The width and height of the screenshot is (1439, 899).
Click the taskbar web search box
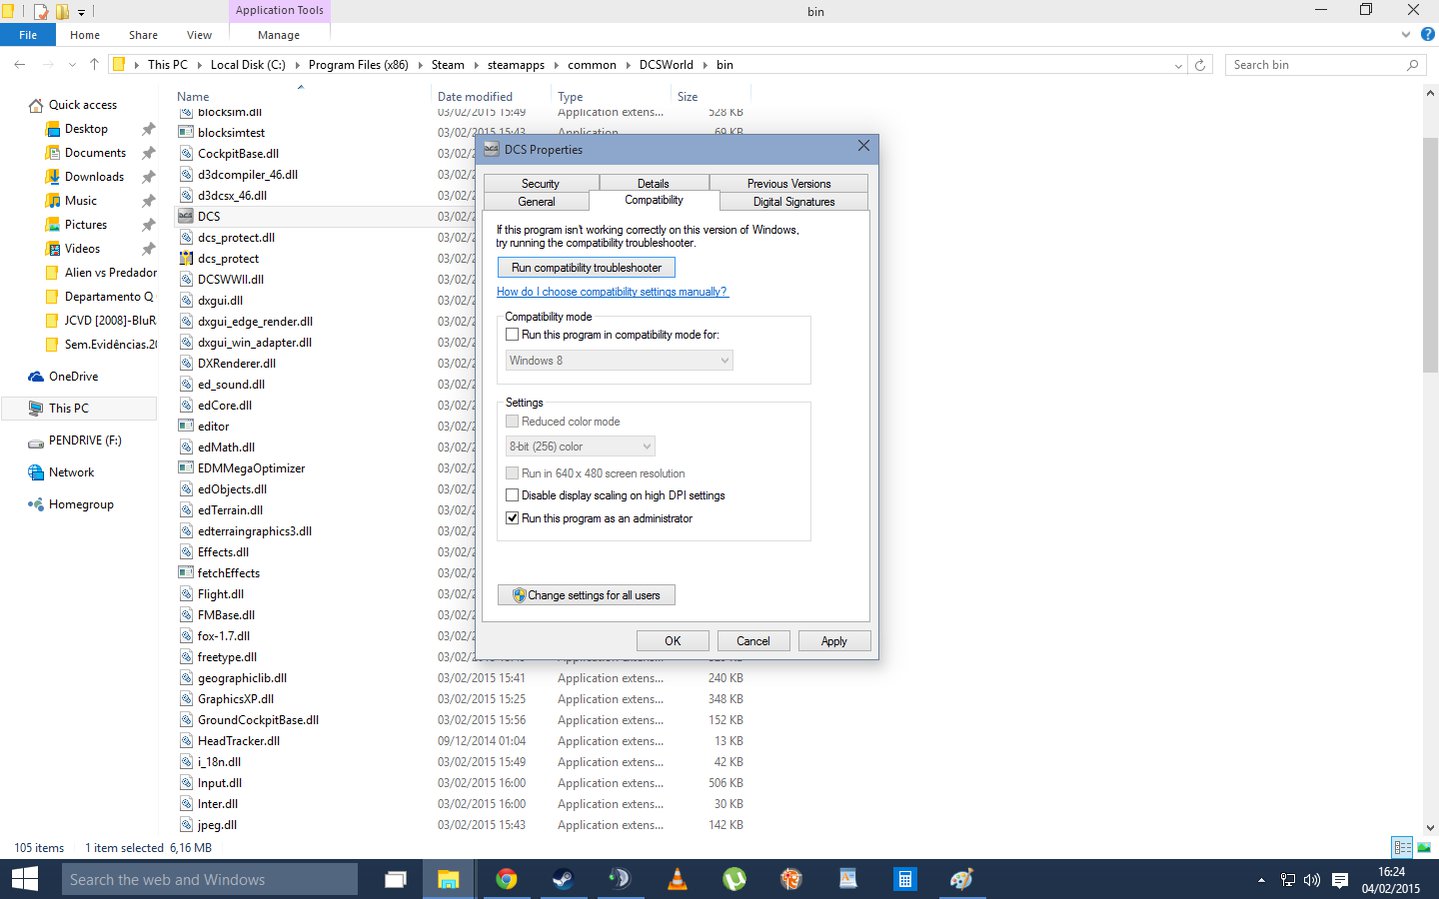208,880
